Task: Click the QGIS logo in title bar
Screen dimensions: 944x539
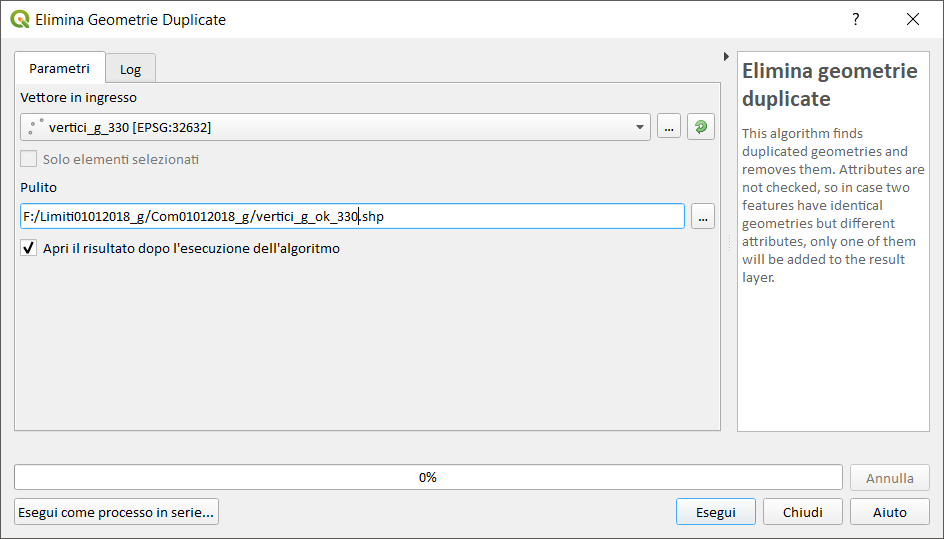Action: coord(20,19)
